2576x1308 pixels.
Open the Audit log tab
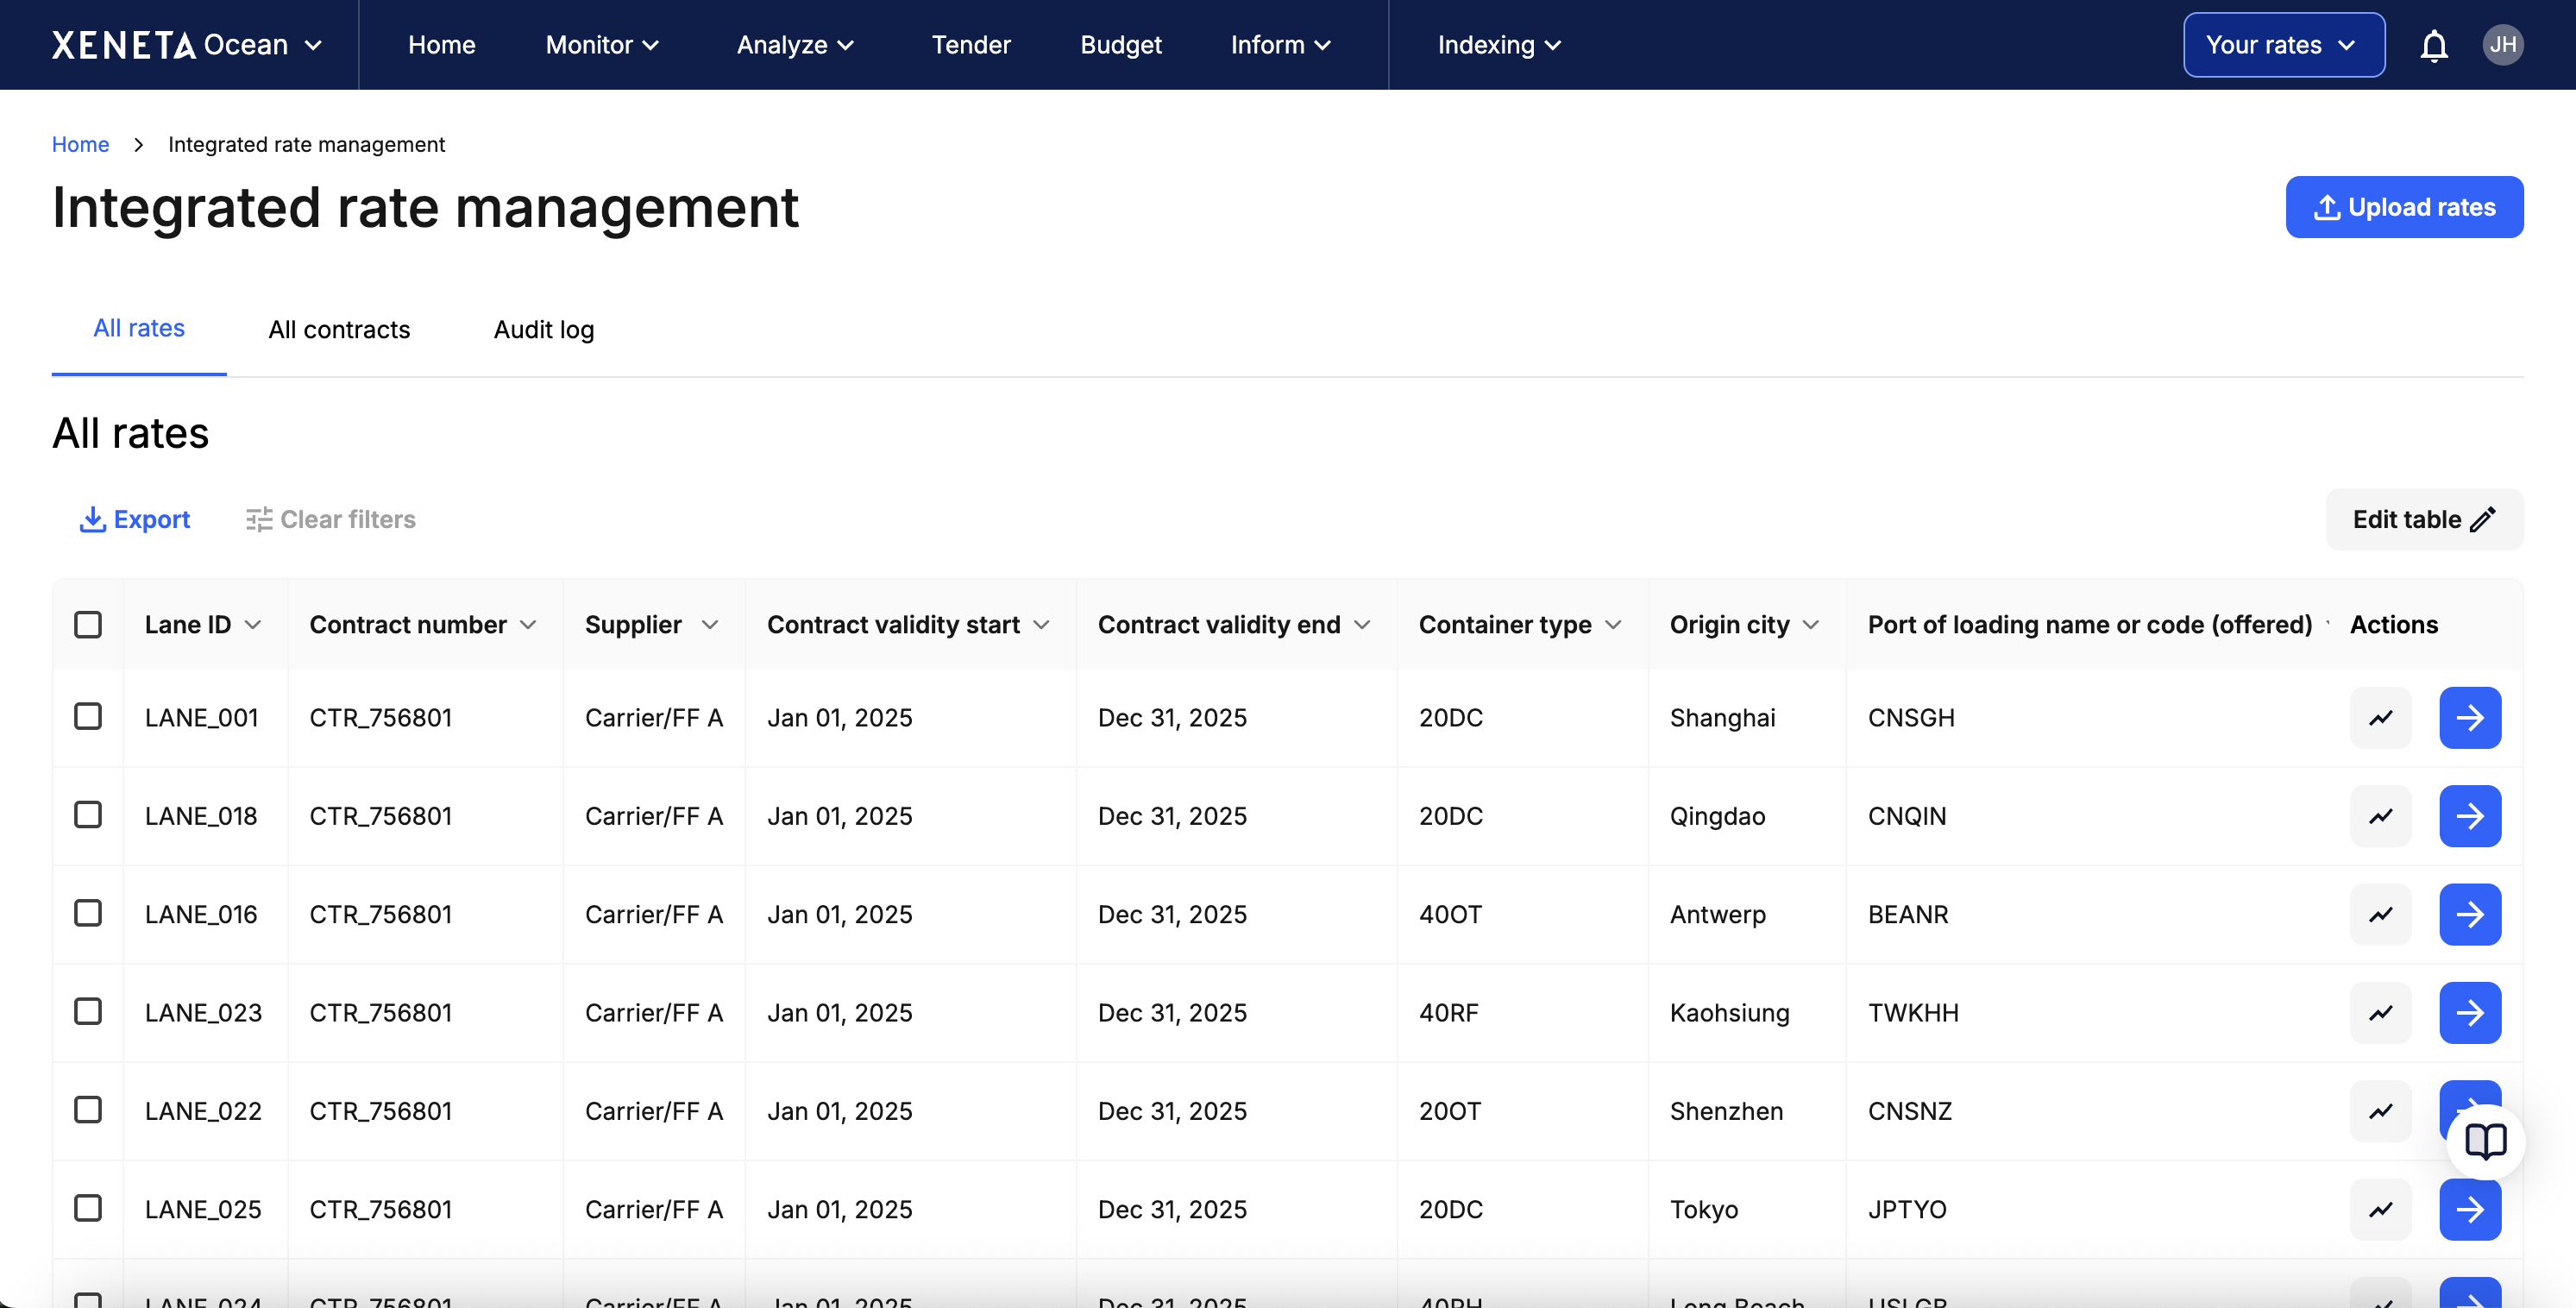click(x=543, y=329)
